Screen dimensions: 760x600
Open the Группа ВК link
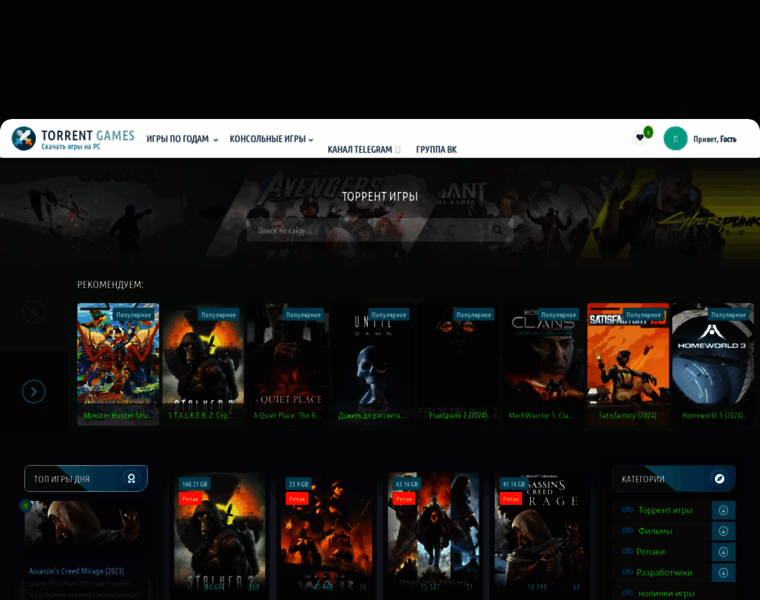click(x=436, y=149)
